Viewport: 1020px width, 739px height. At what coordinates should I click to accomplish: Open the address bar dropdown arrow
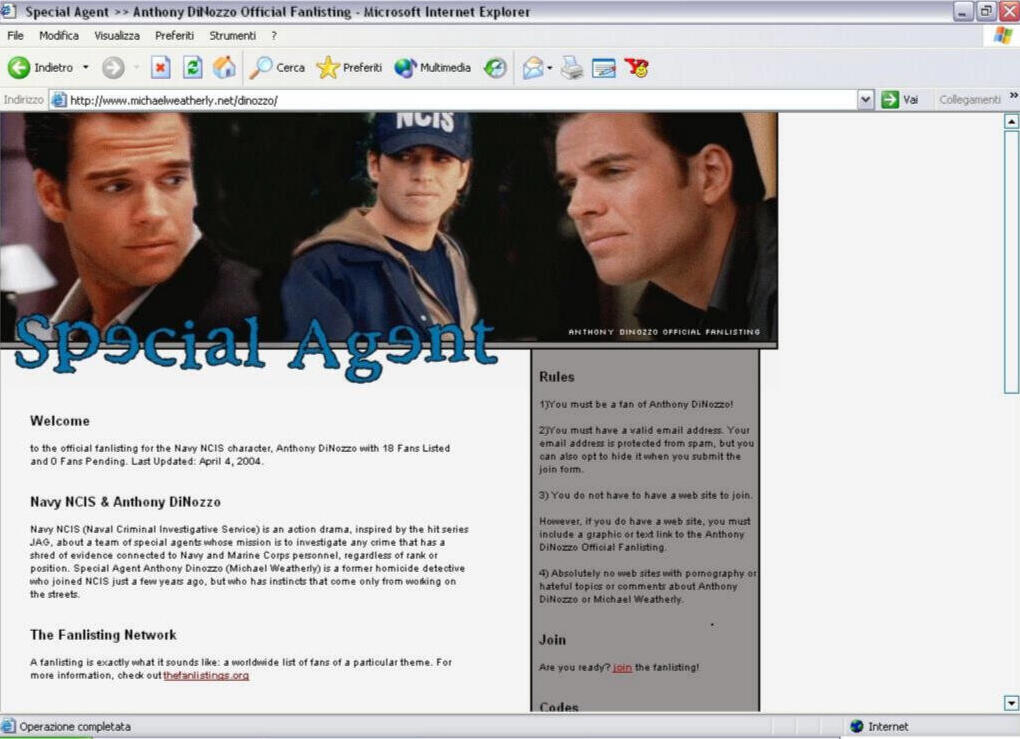(x=866, y=99)
